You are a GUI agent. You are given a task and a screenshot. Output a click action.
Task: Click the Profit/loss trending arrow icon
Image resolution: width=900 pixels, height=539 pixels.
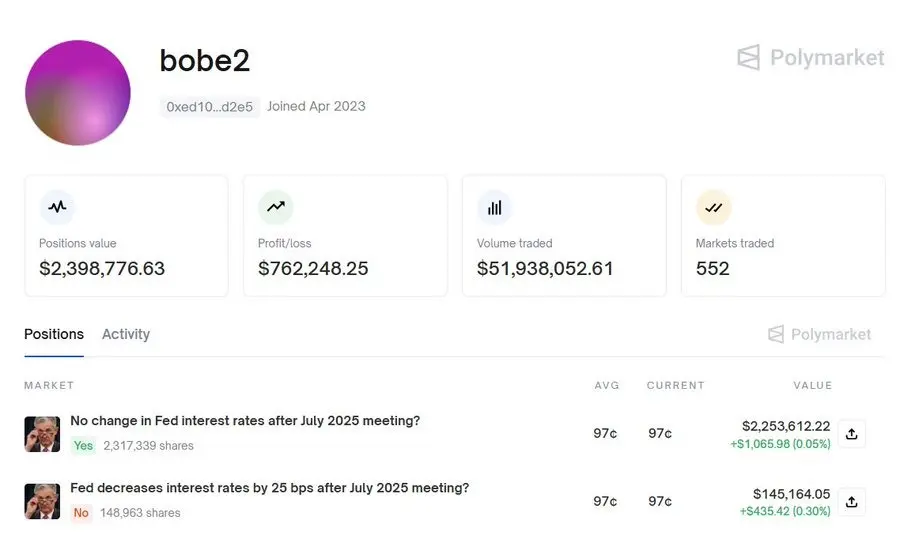[x=276, y=207]
